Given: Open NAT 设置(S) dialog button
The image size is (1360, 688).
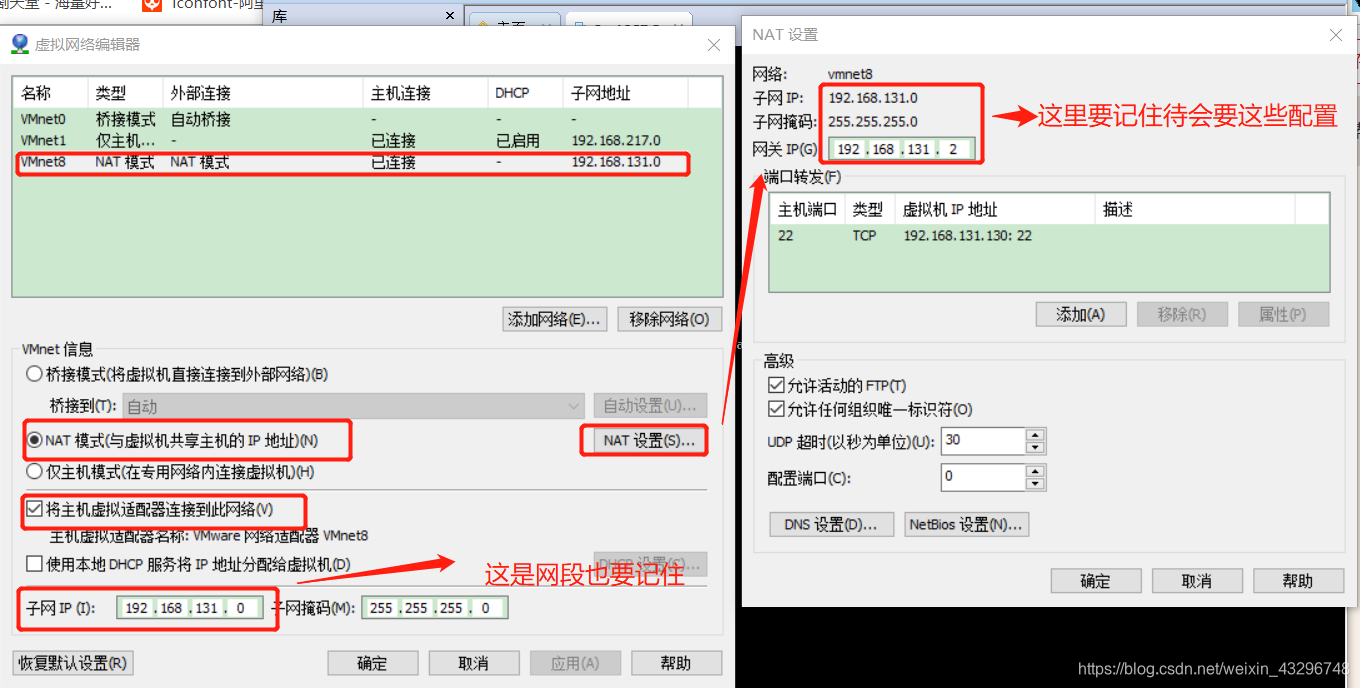Looking at the screenshot, I should click(x=649, y=440).
